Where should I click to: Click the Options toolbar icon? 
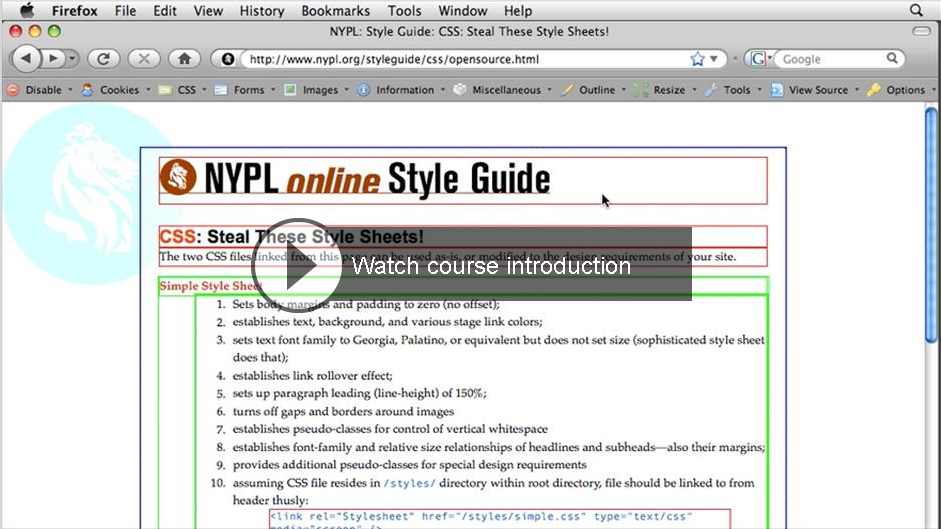(874, 90)
